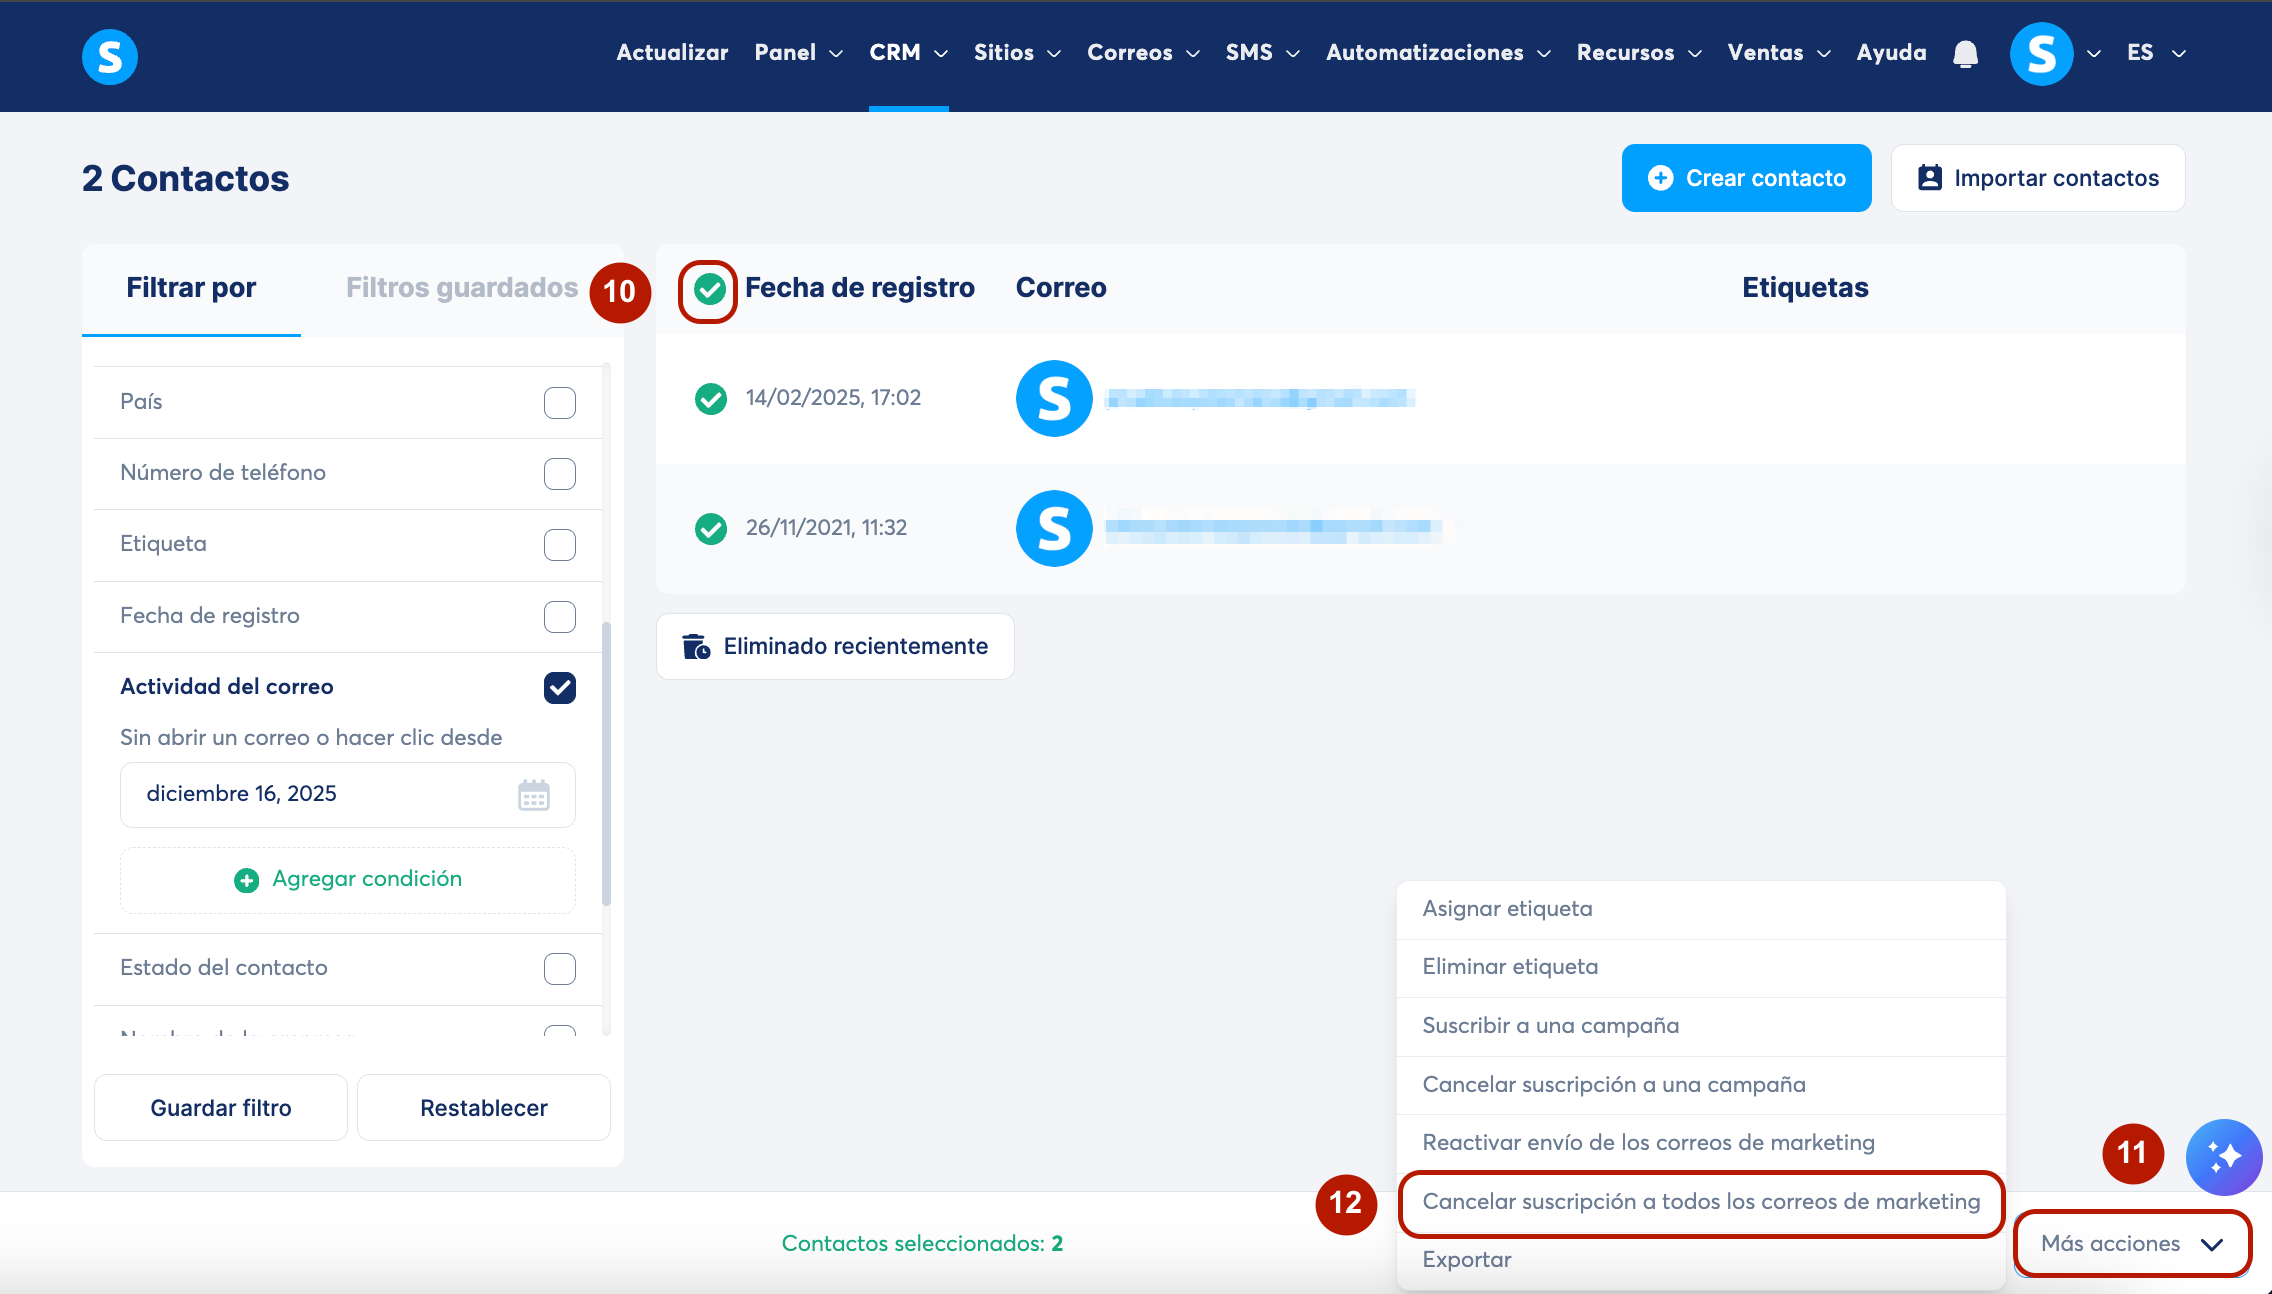The width and height of the screenshot is (2272, 1294).
Task: Click the AI assistant sparkle button
Action: [2223, 1157]
